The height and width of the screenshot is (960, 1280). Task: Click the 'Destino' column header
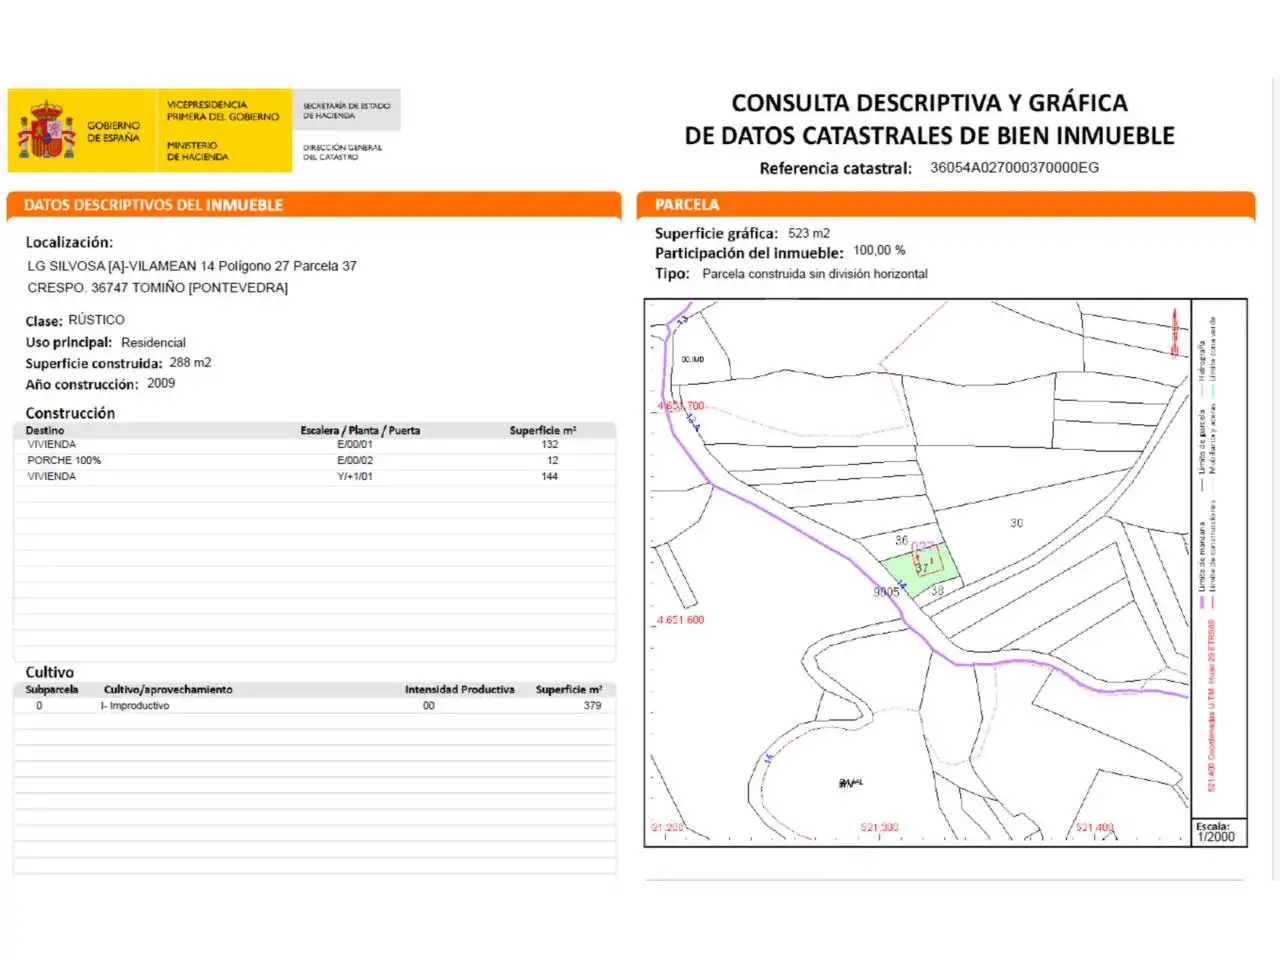pyautogui.click(x=45, y=430)
